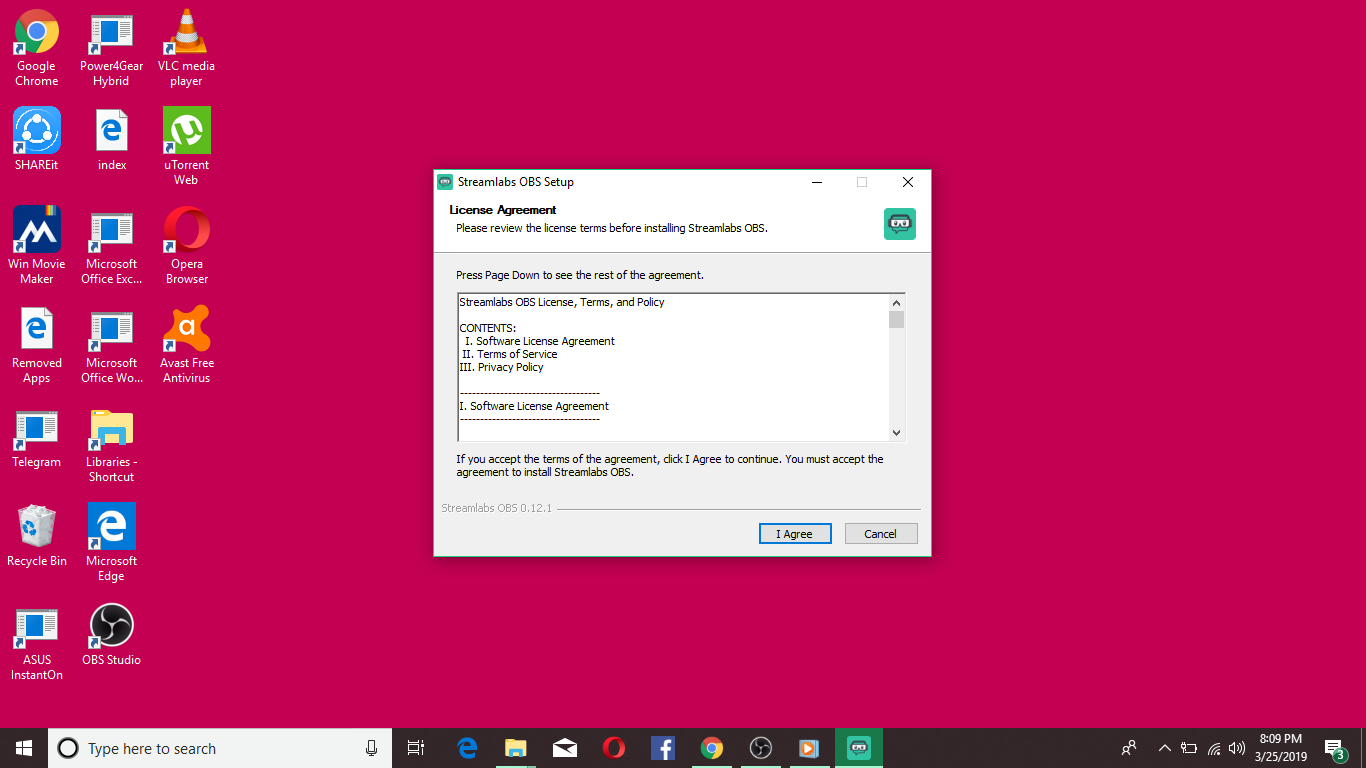Select the OBS Studio desktop shortcut
Screen dimensions: 1366x768
tap(111, 634)
